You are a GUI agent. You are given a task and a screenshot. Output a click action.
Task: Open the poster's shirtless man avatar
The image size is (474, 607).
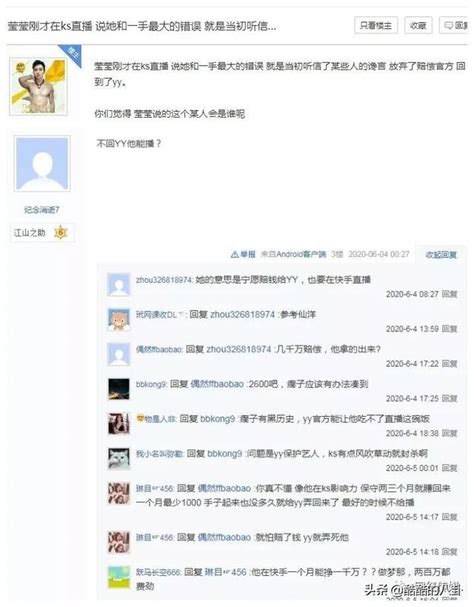click(38, 86)
